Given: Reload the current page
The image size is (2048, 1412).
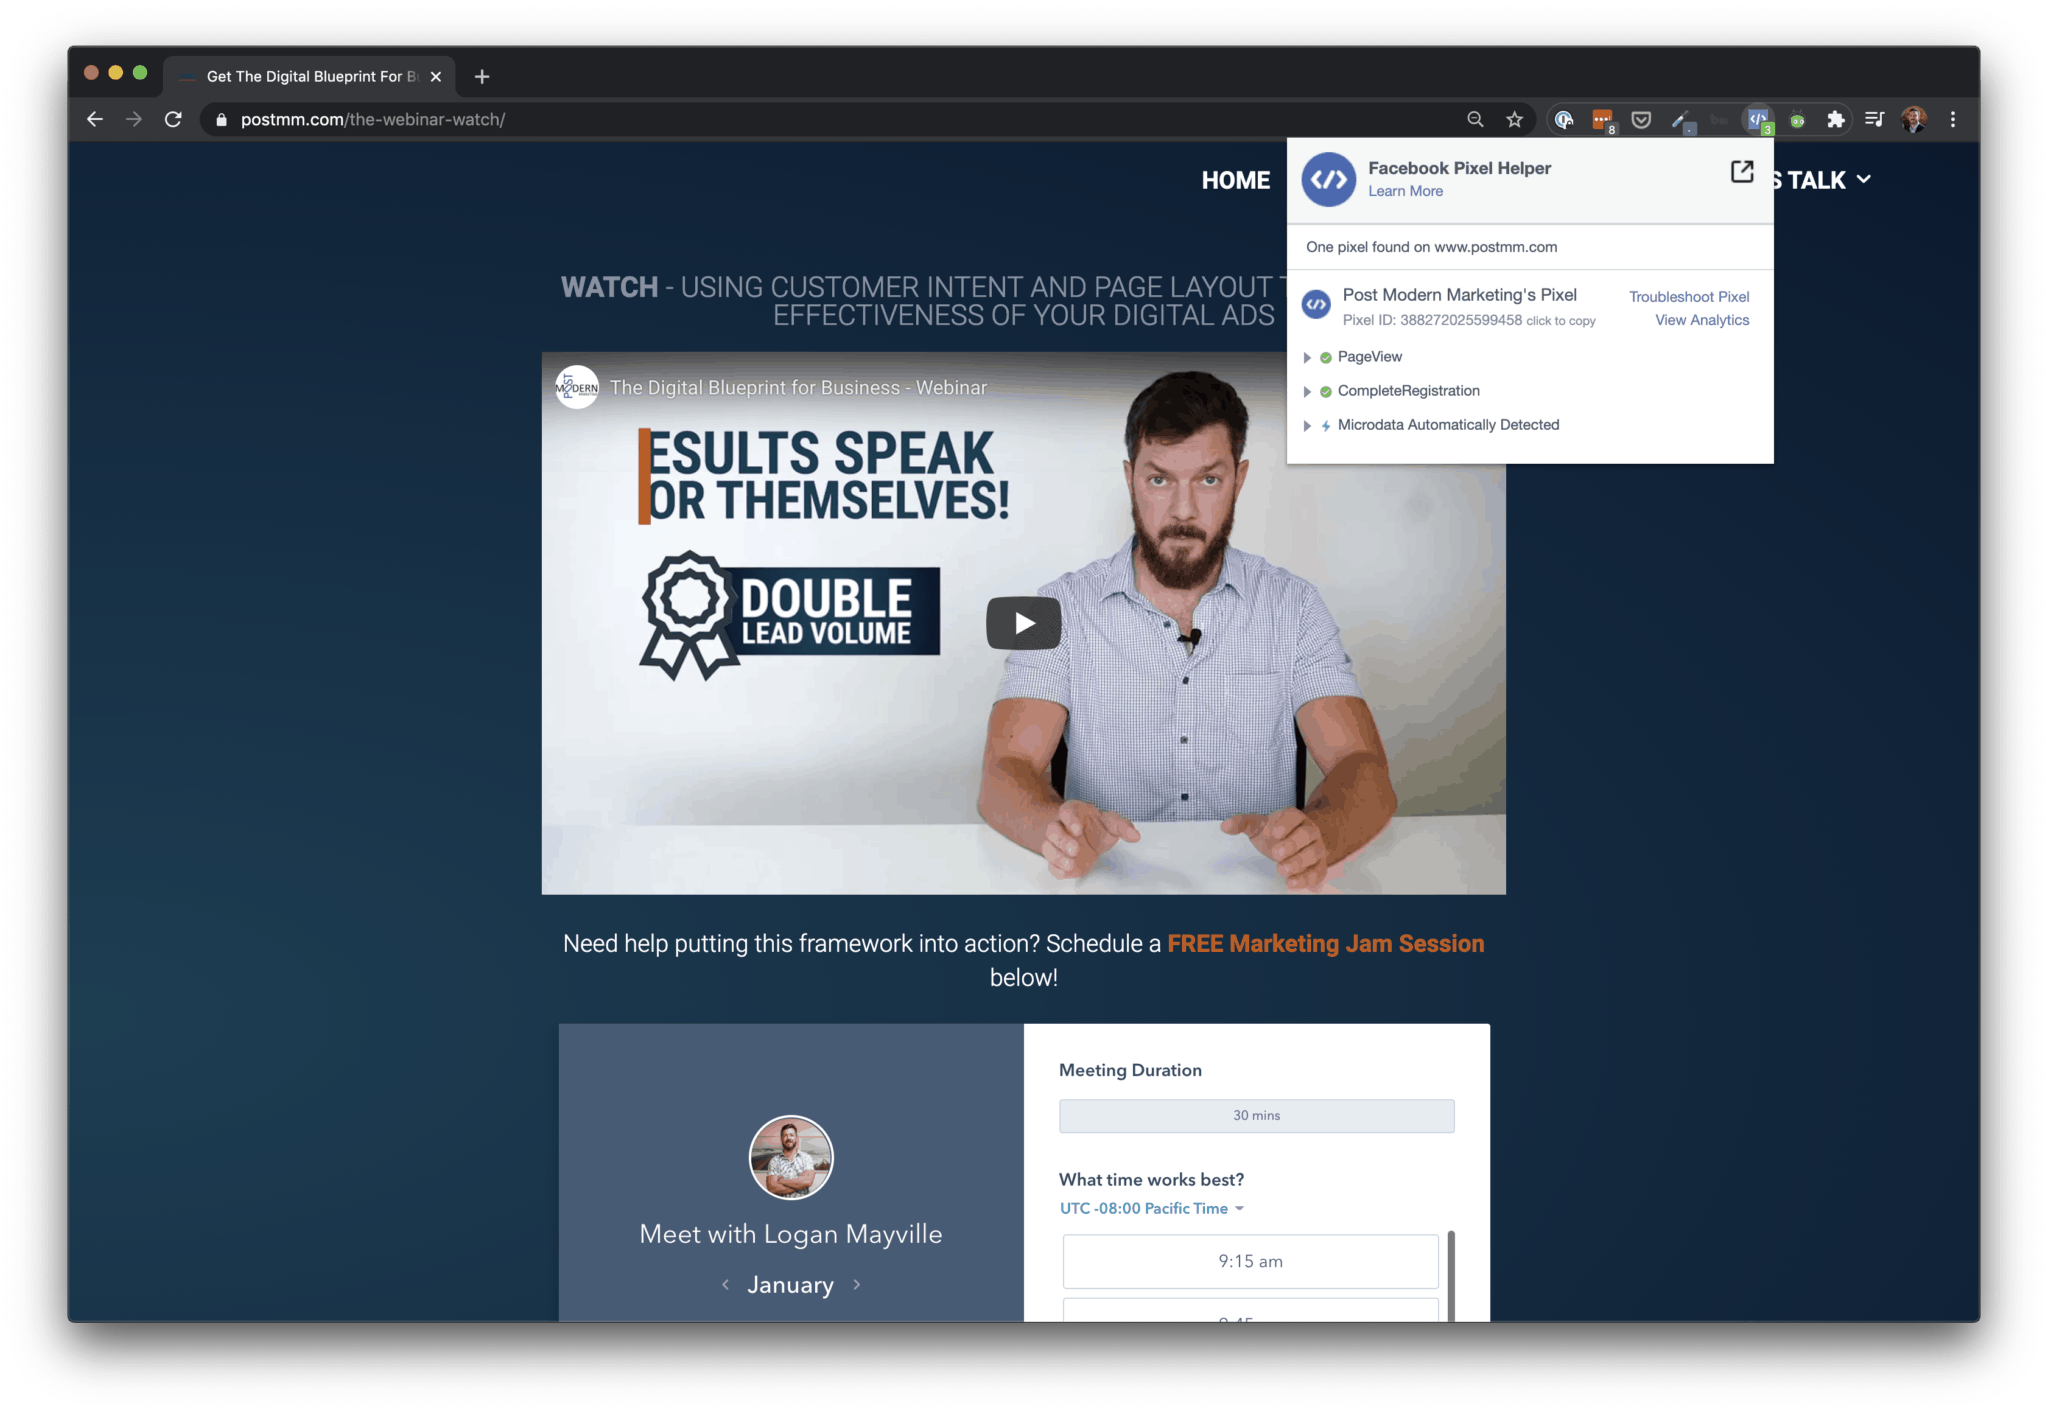Looking at the screenshot, I should (173, 119).
